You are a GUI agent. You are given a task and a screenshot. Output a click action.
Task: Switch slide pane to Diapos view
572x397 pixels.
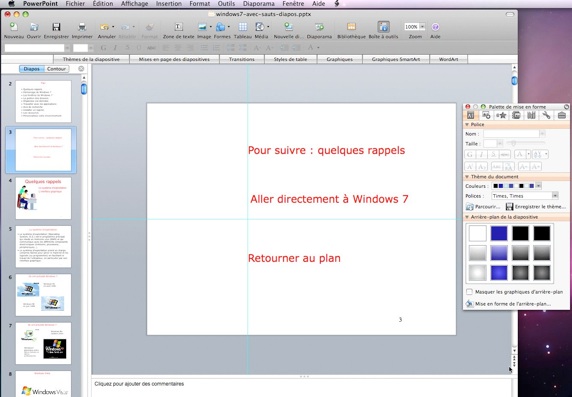[x=32, y=69]
